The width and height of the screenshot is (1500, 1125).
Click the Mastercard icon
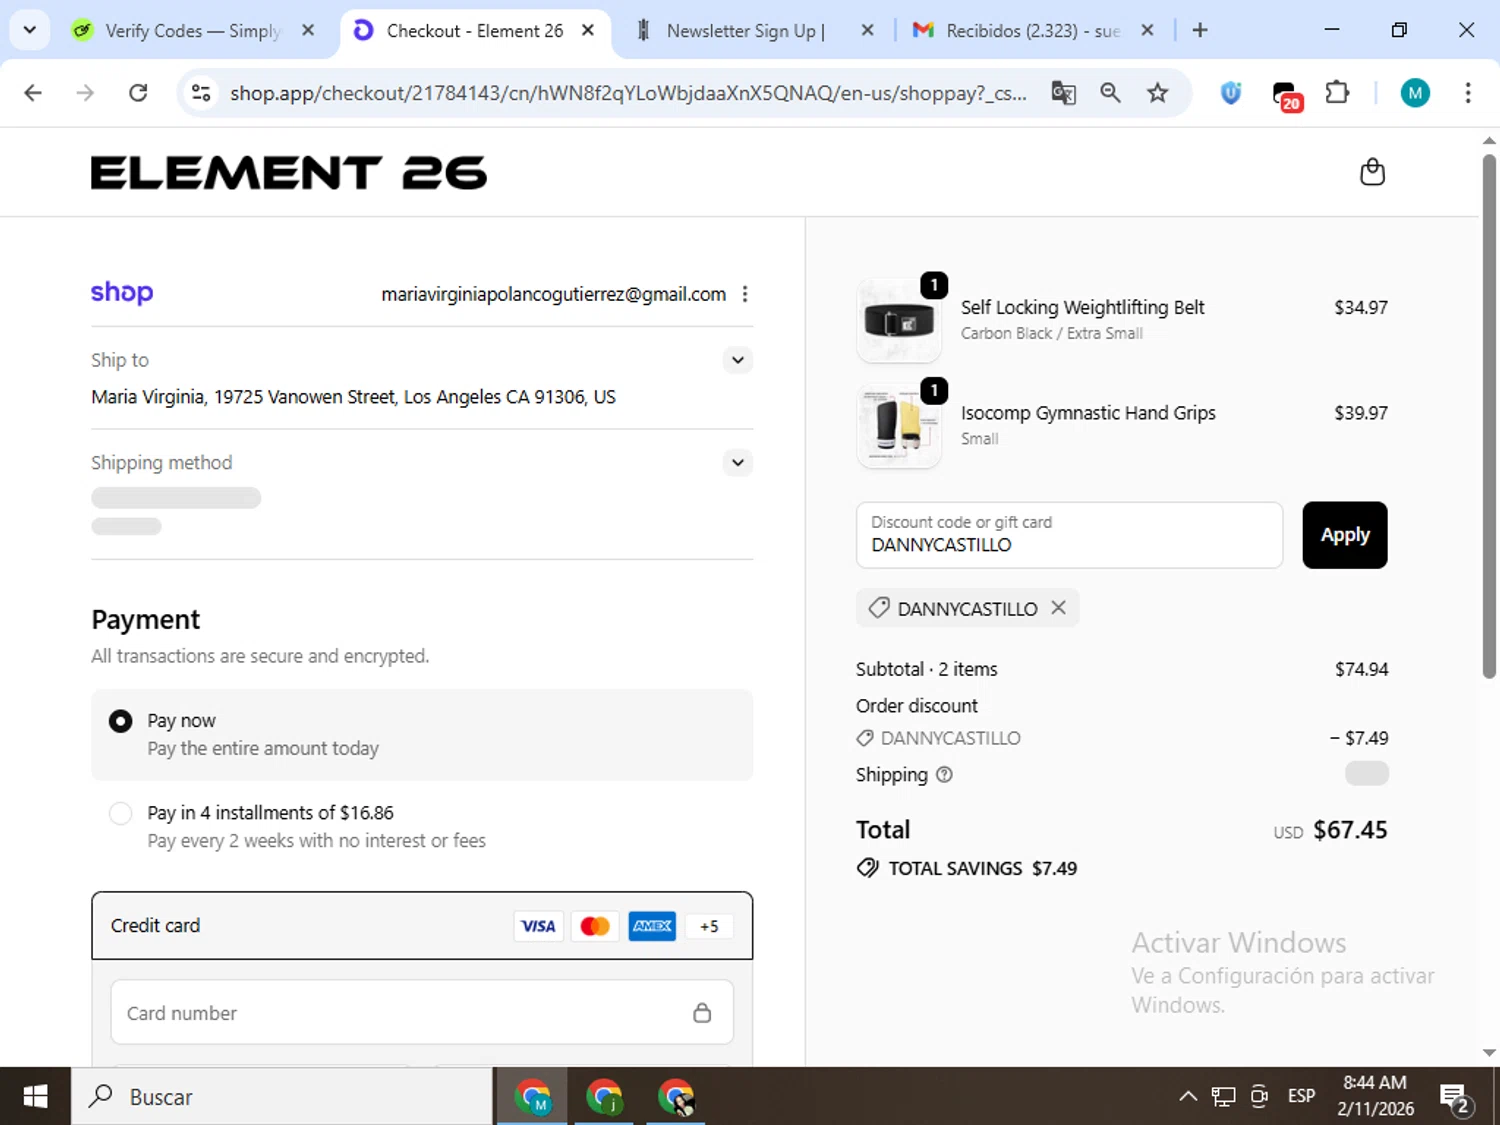point(595,926)
